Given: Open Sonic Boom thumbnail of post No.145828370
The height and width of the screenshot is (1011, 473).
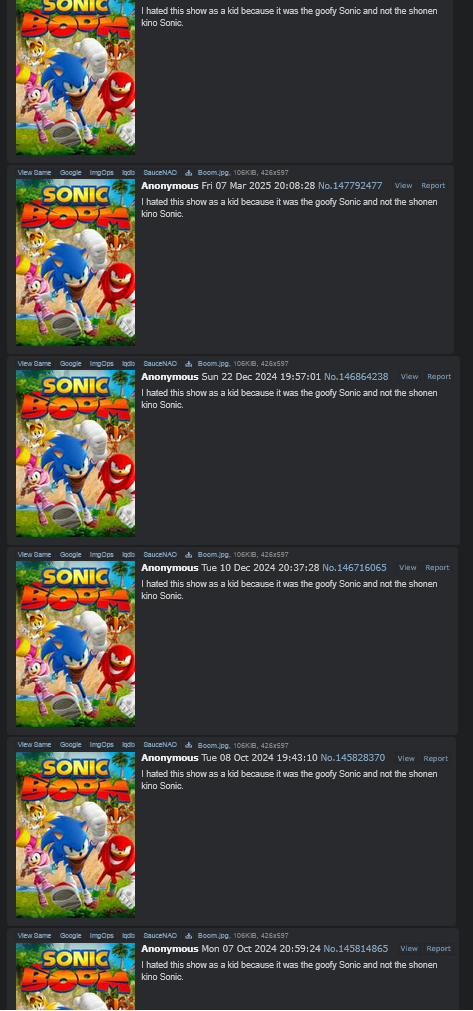Looking at the screenshot, I should point(75,834).
